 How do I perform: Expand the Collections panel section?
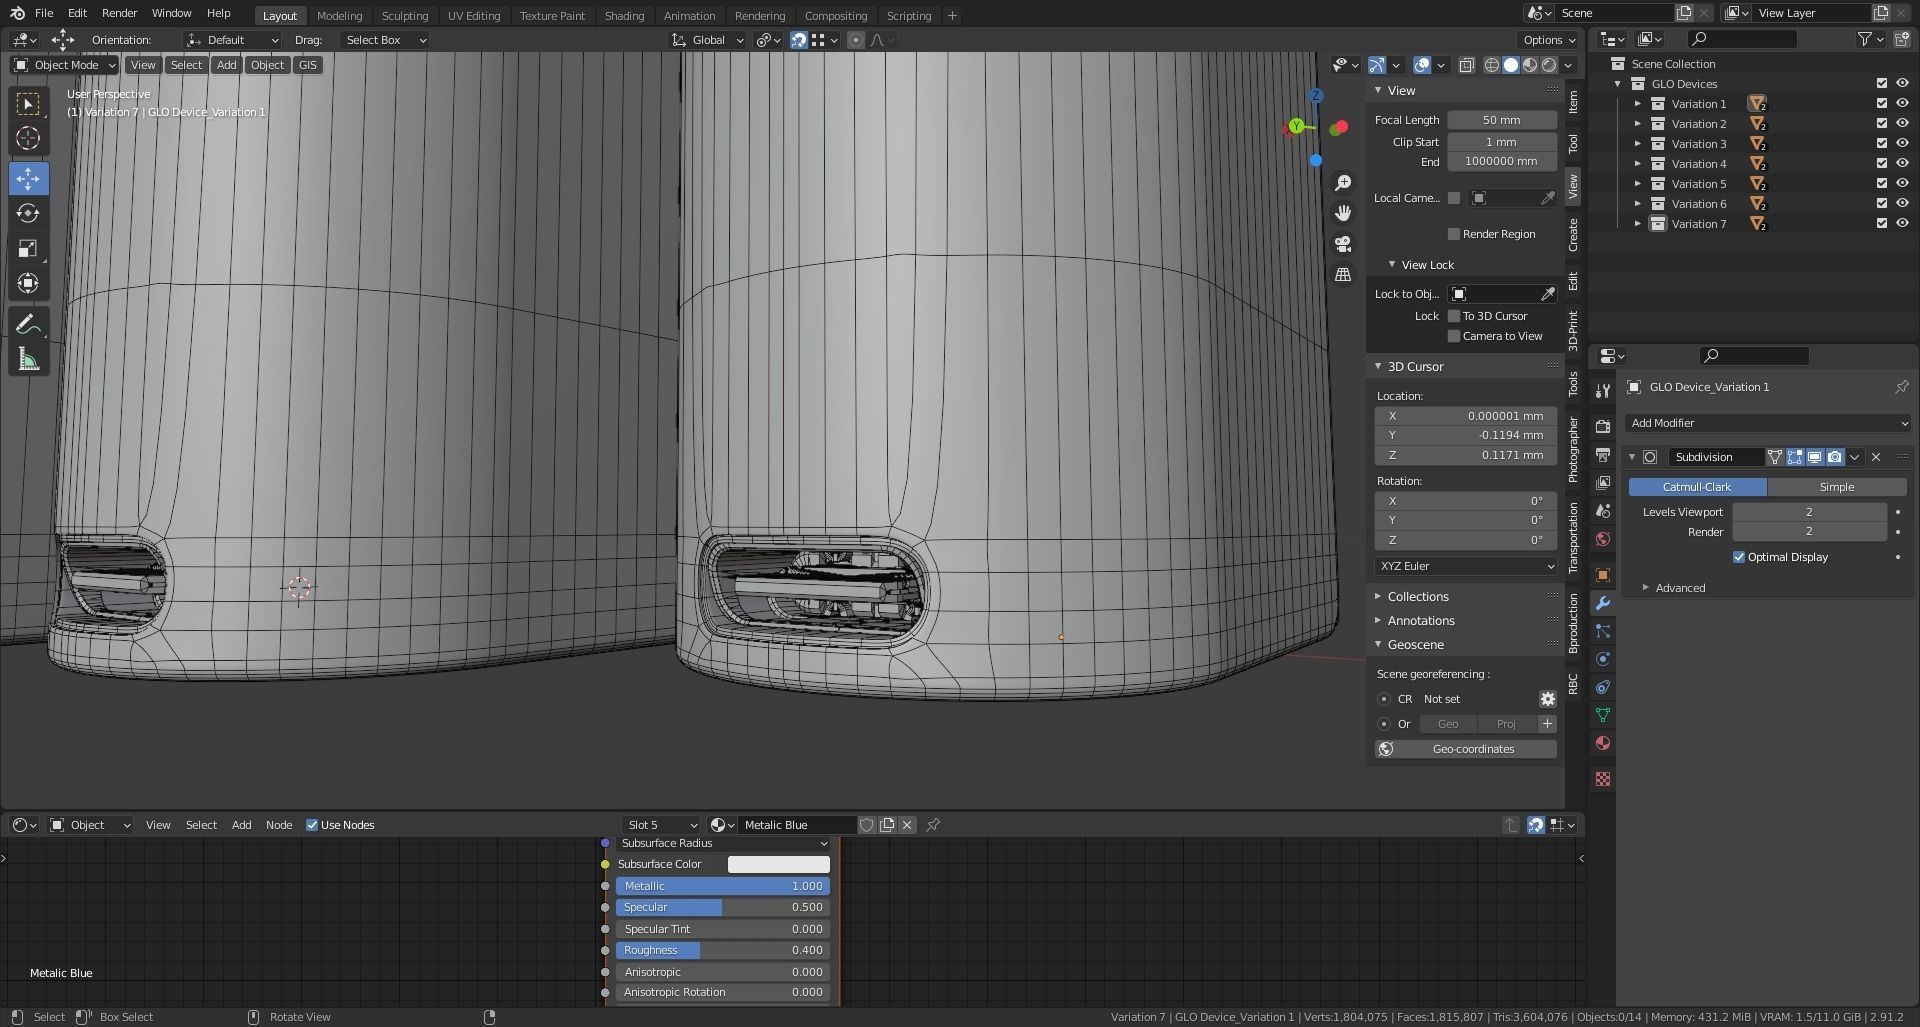tap(1417, 597)
